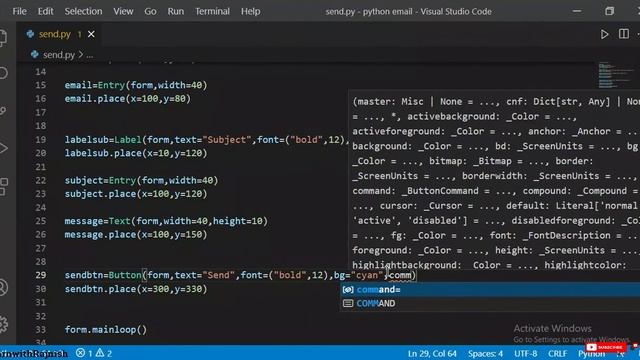Show errors and warnings in status bar
640x360 pixels.
pos(94,353)
